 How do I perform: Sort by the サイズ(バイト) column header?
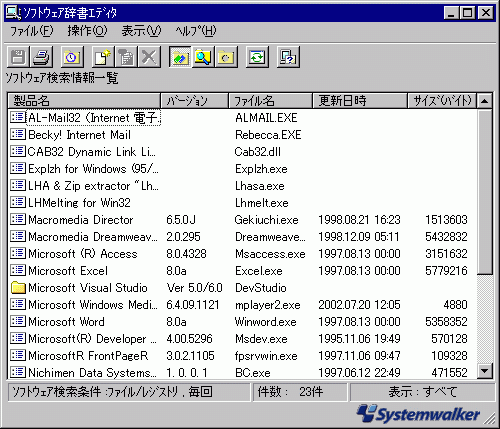tap(442, 100)
